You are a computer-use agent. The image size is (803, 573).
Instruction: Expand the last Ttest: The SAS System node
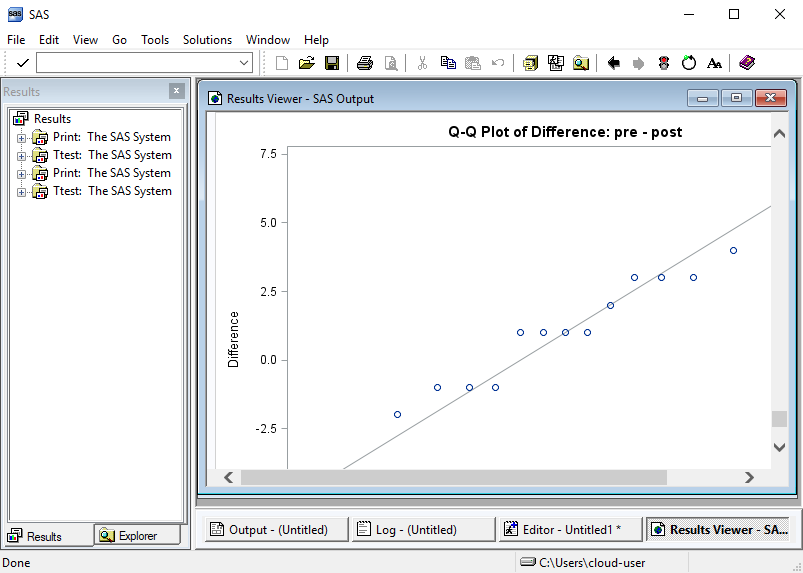(x=21, y=191)
